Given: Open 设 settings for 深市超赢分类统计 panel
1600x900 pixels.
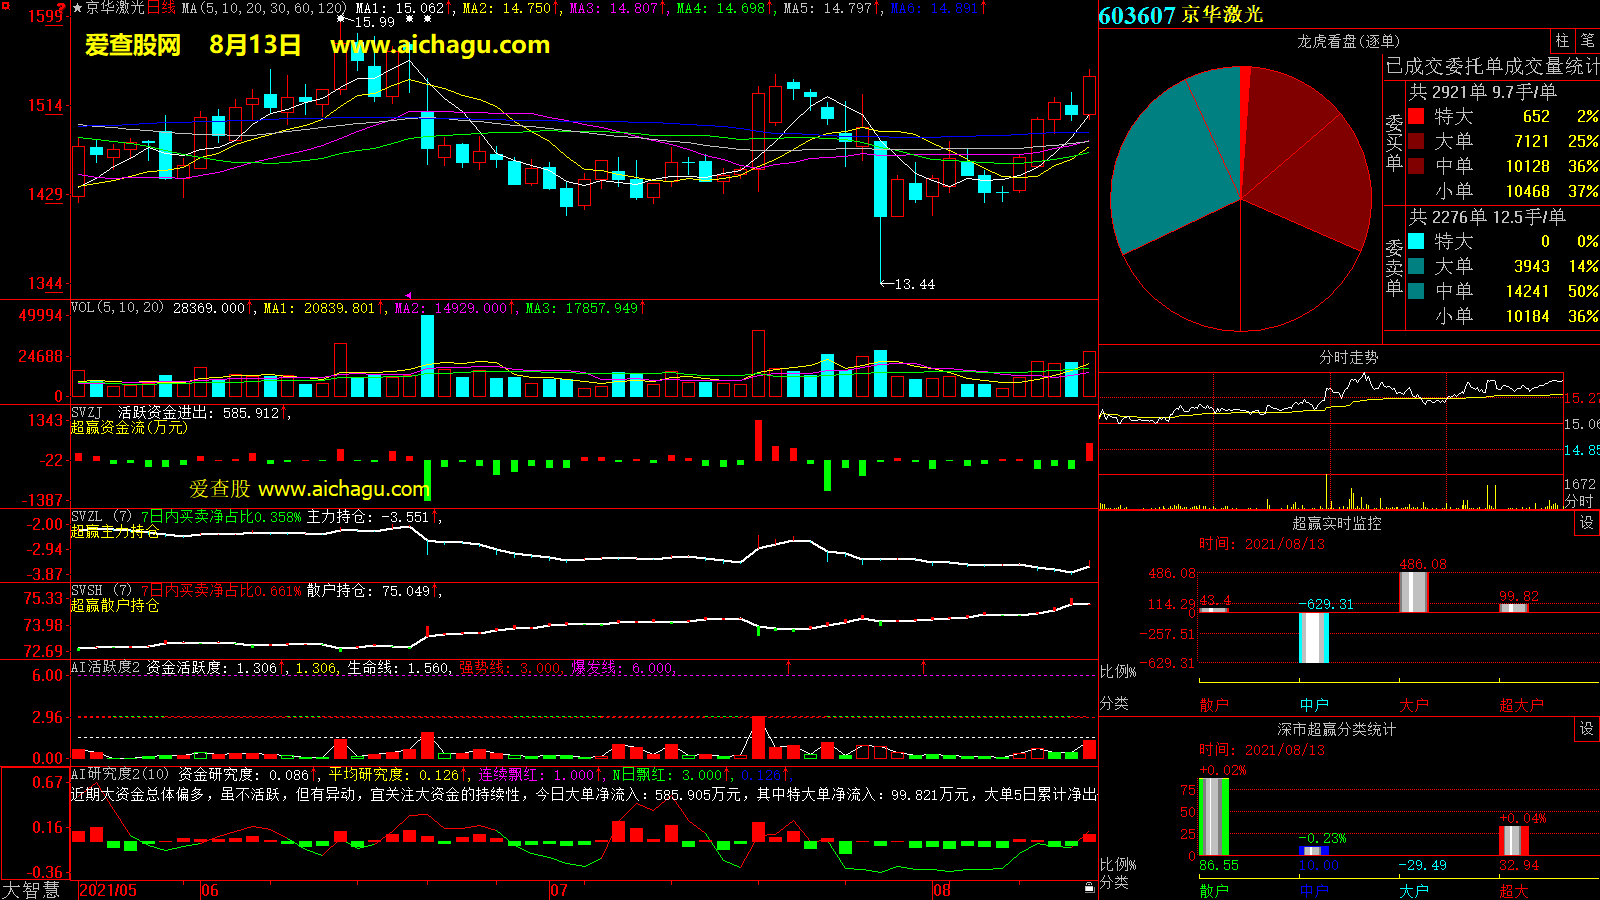Looking at the screenshot, I should pos(1587,729).
